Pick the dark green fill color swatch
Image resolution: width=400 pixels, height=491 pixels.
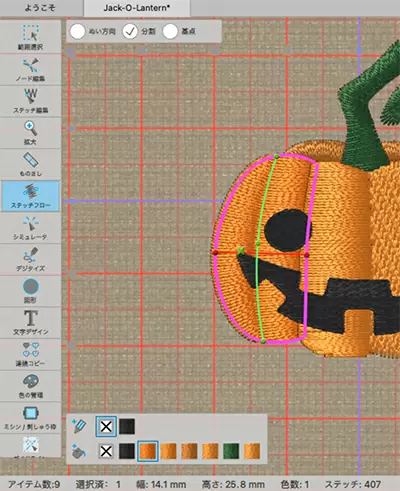pyautogui.click(x=231, y=451)
